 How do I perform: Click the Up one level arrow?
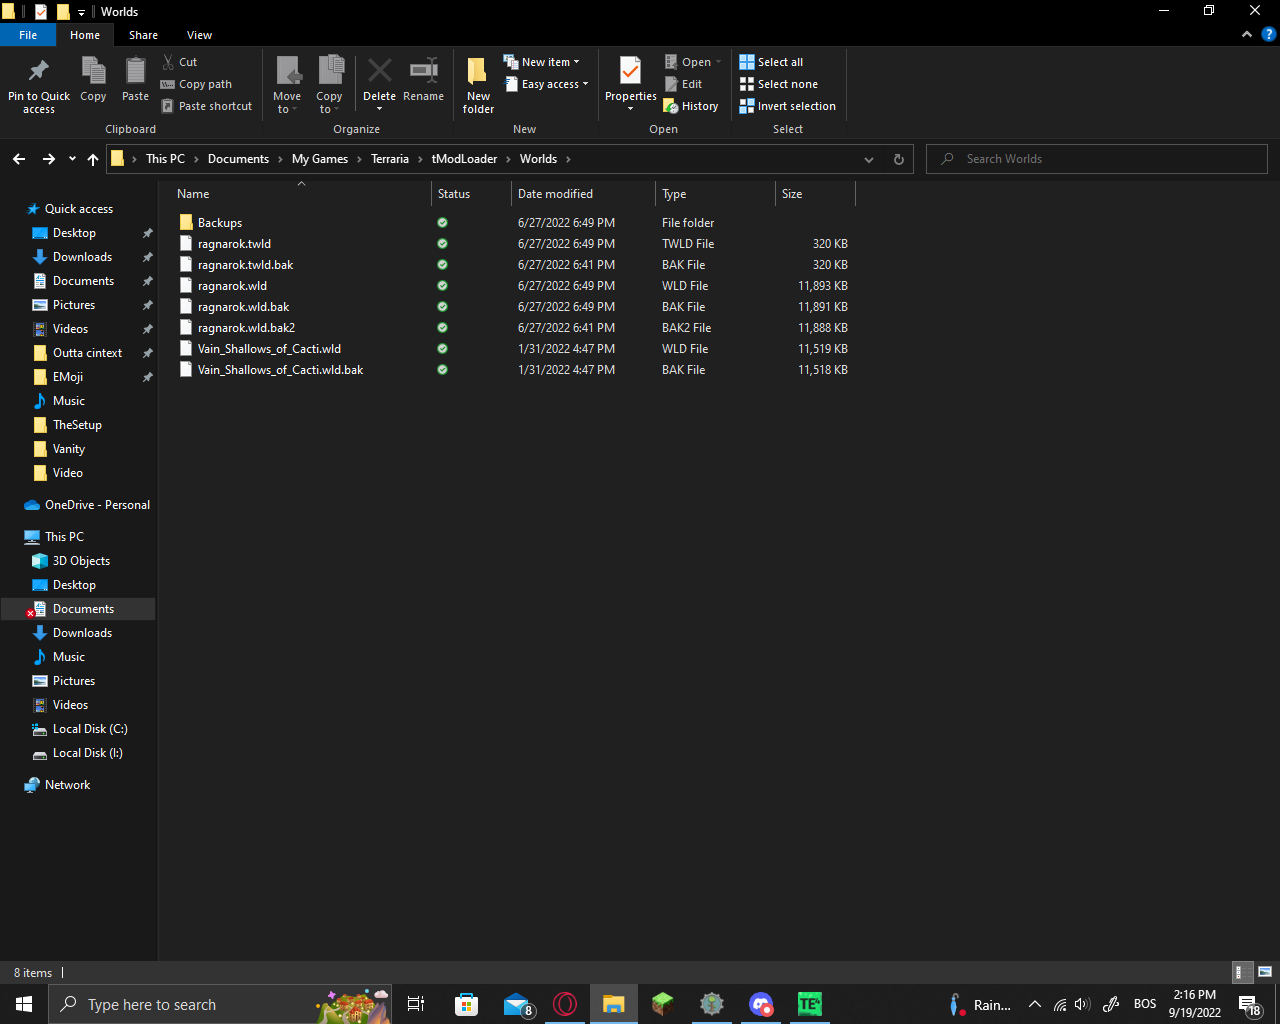[93, 159]
